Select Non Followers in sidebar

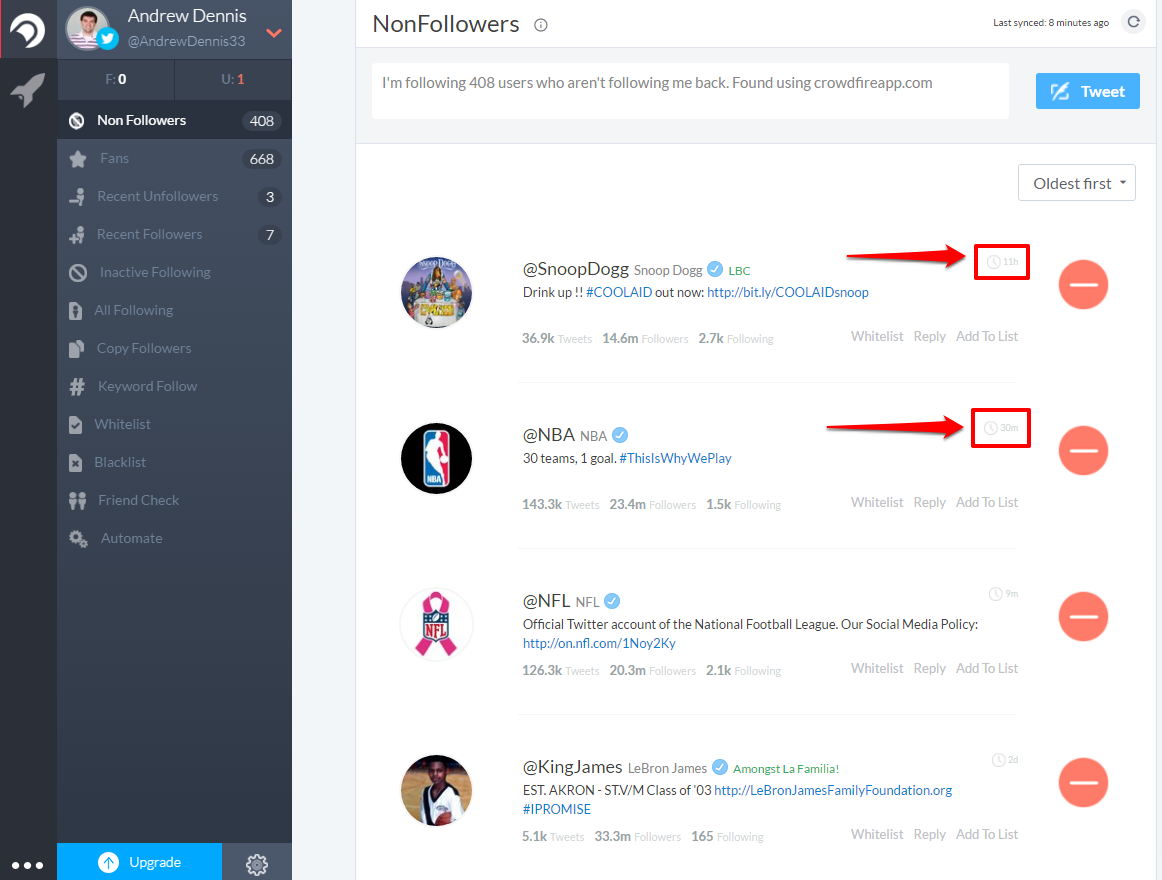(x=174, y=120)
